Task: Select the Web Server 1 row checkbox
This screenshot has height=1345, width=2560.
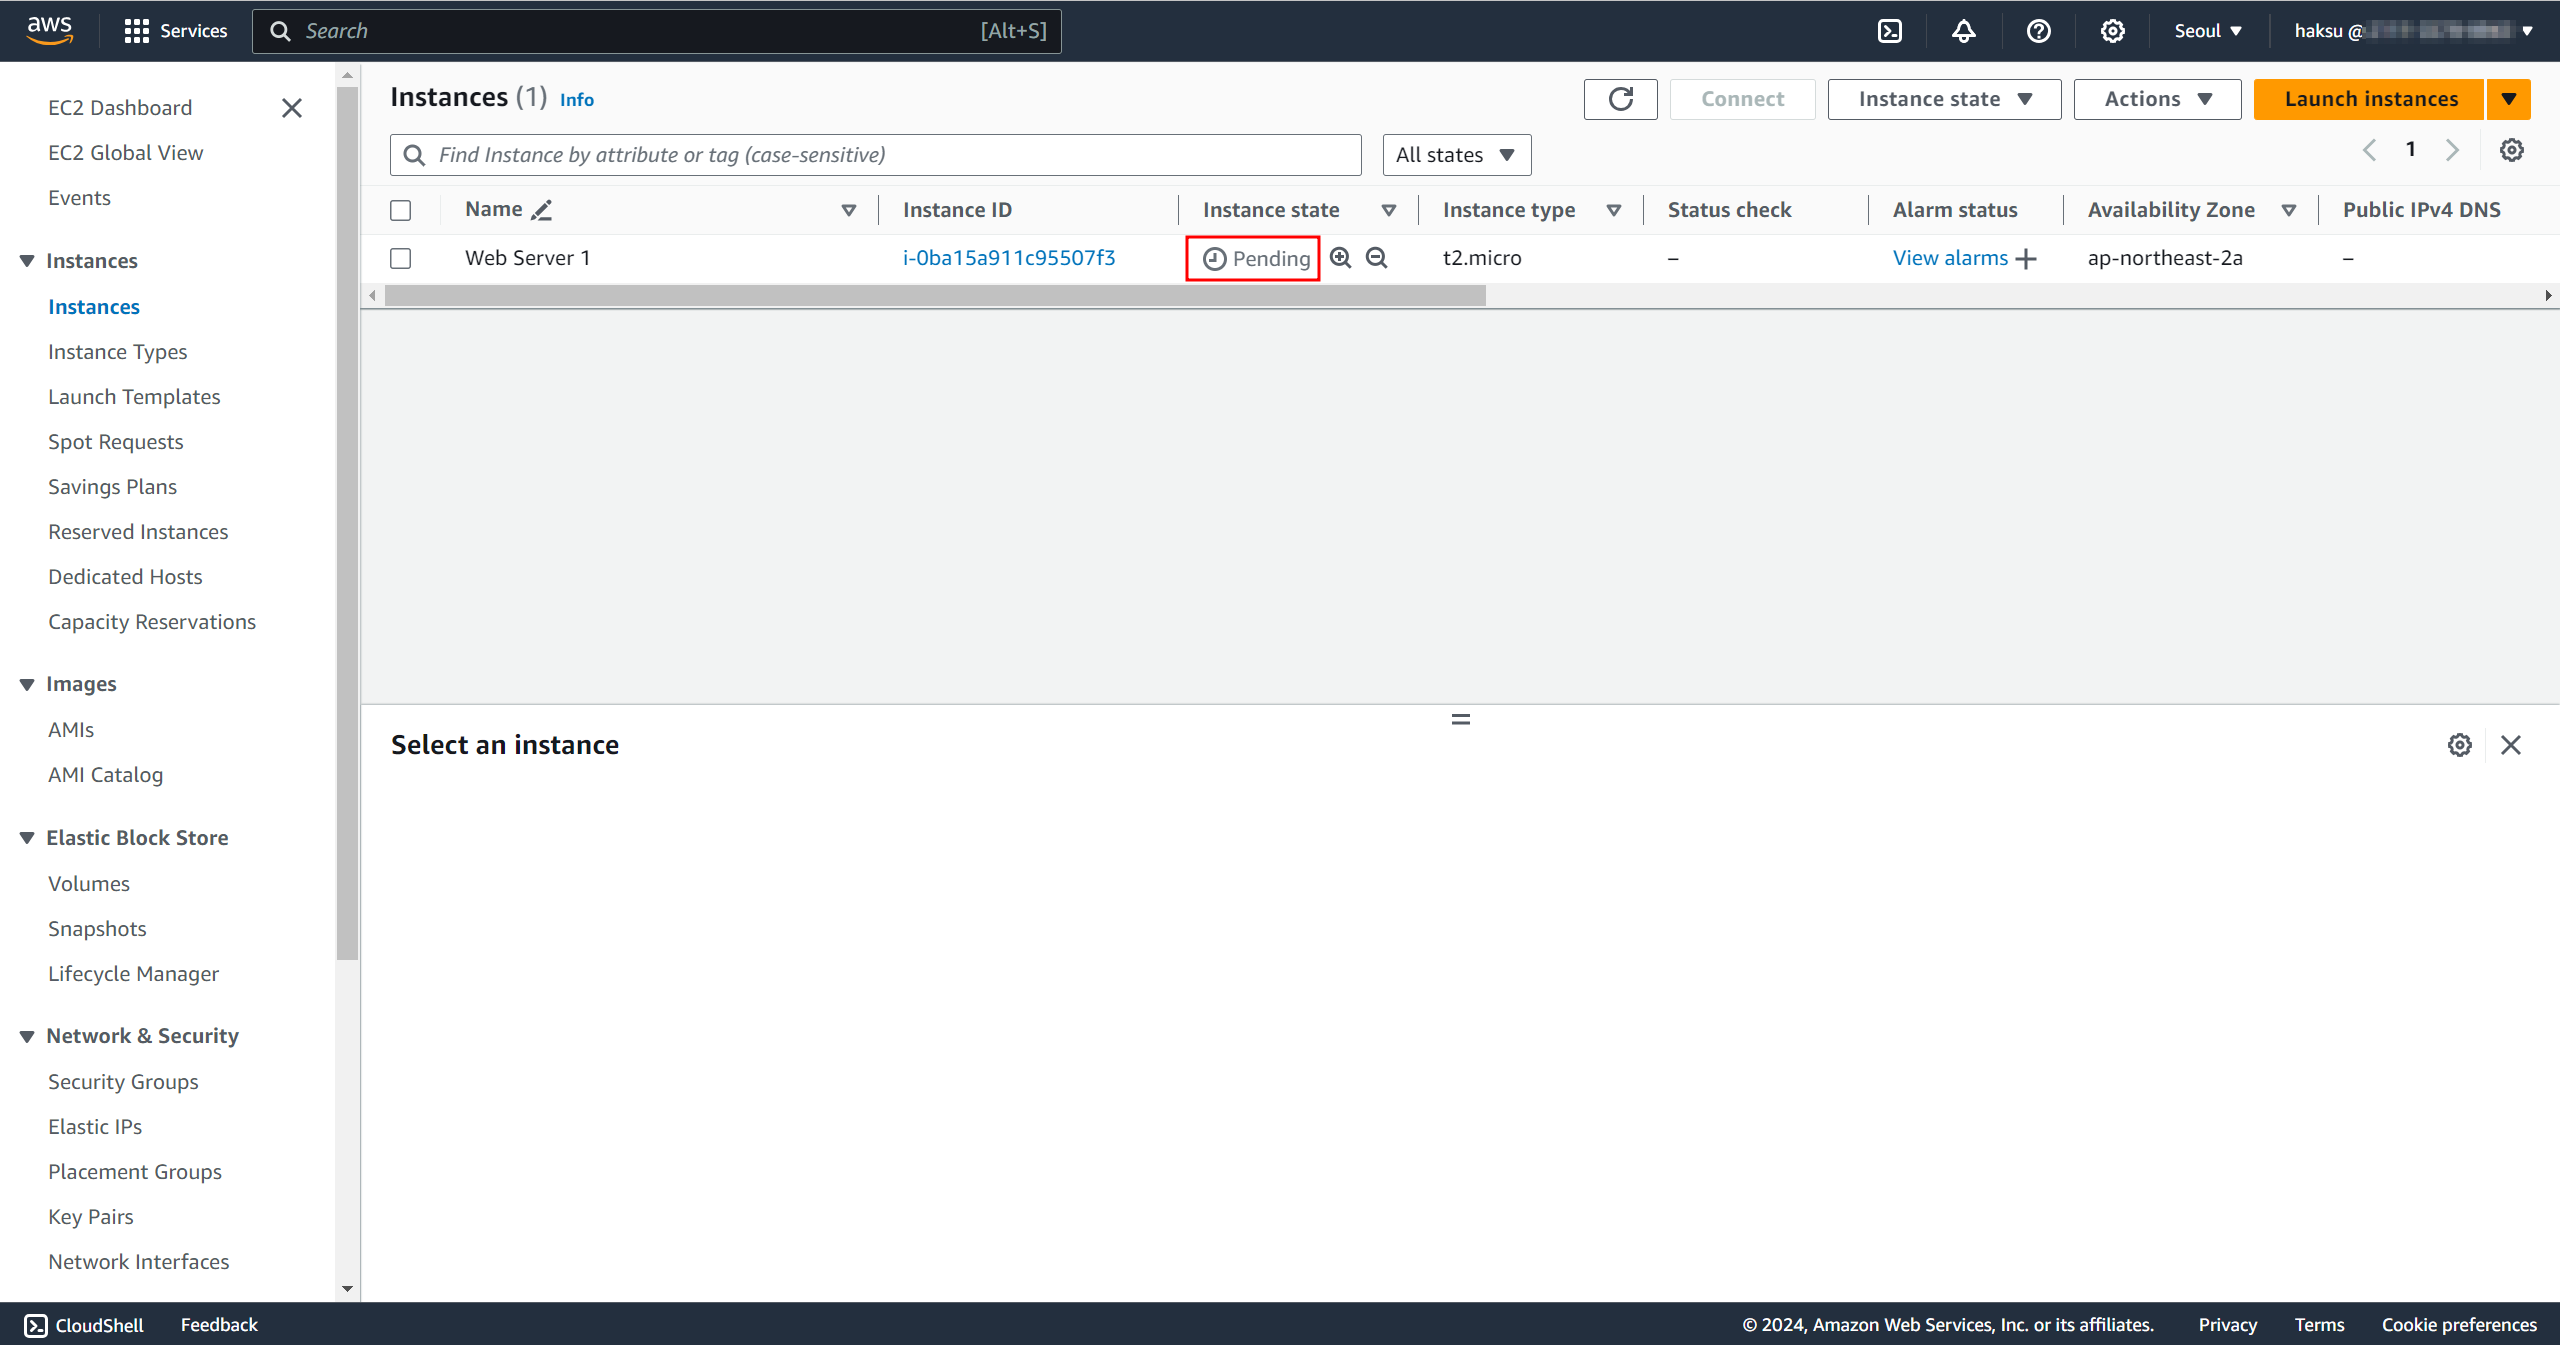Action: [401, 258]
